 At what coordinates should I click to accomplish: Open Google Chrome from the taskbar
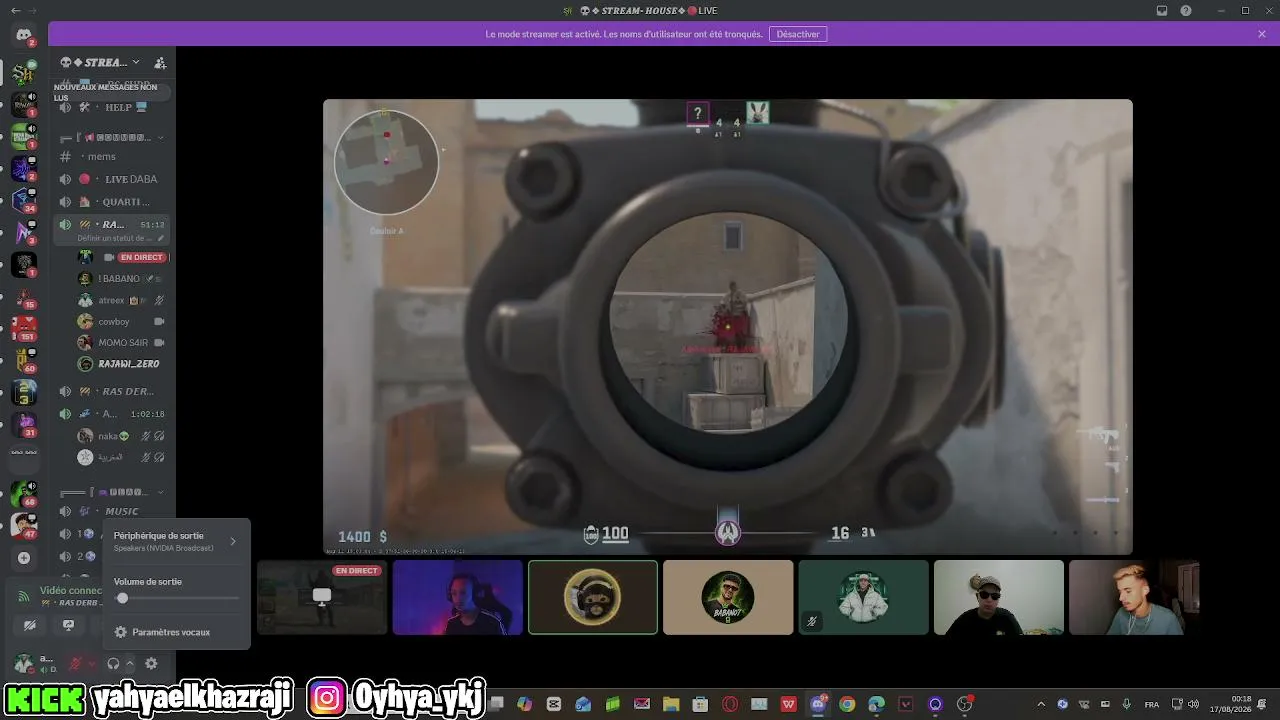[847, 704]
